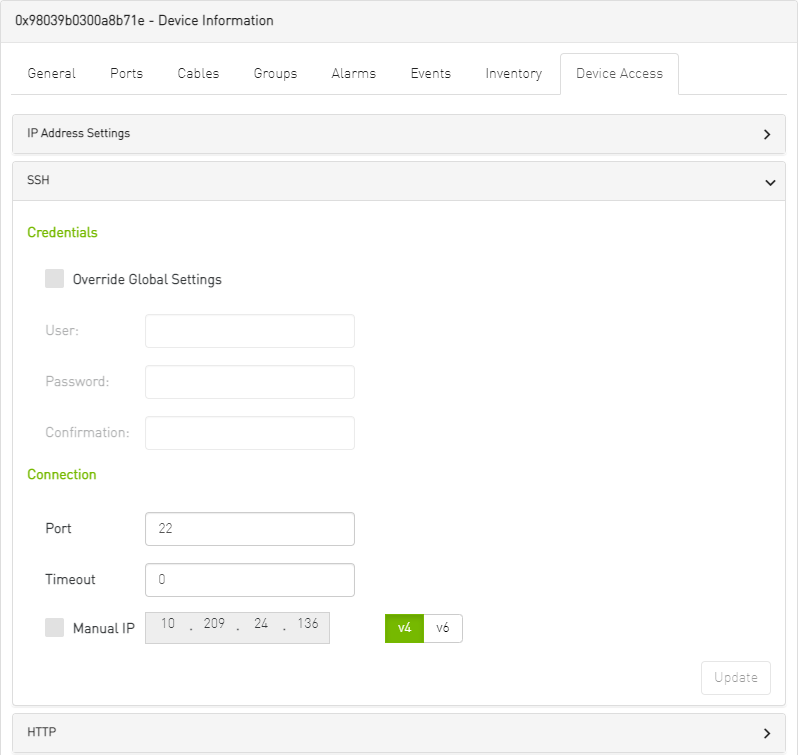The height and width of the screenshot is (755, 798).
Task: Go to the Groups tab
Action: click(x=275, y=74)
